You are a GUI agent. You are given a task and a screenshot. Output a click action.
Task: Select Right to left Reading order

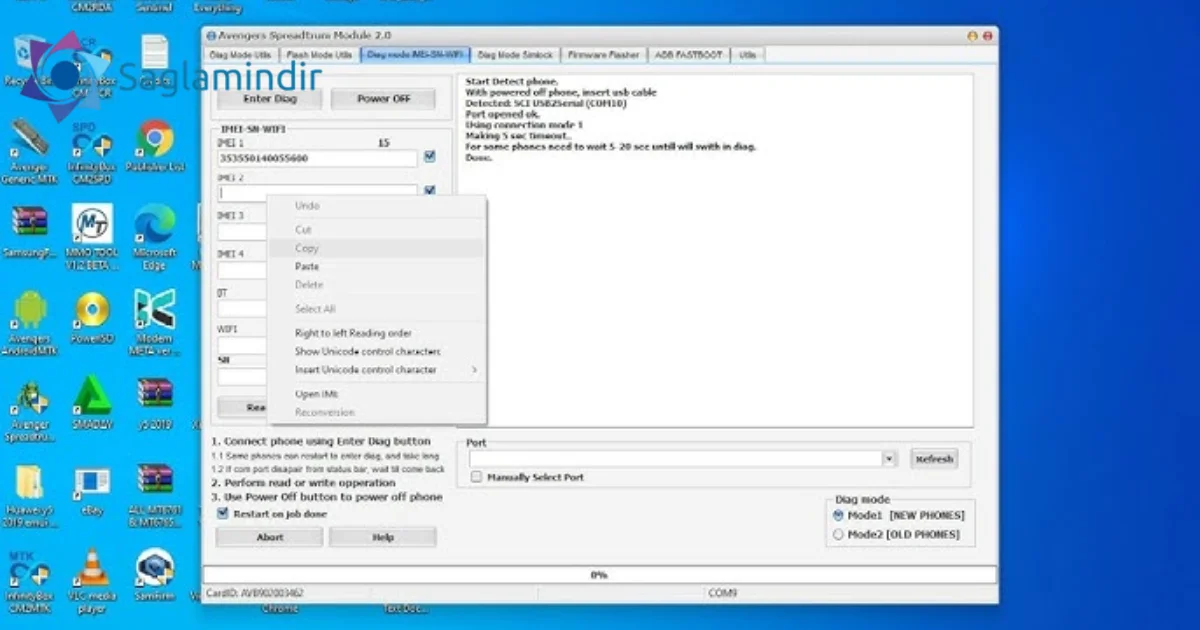click(377, 333)
